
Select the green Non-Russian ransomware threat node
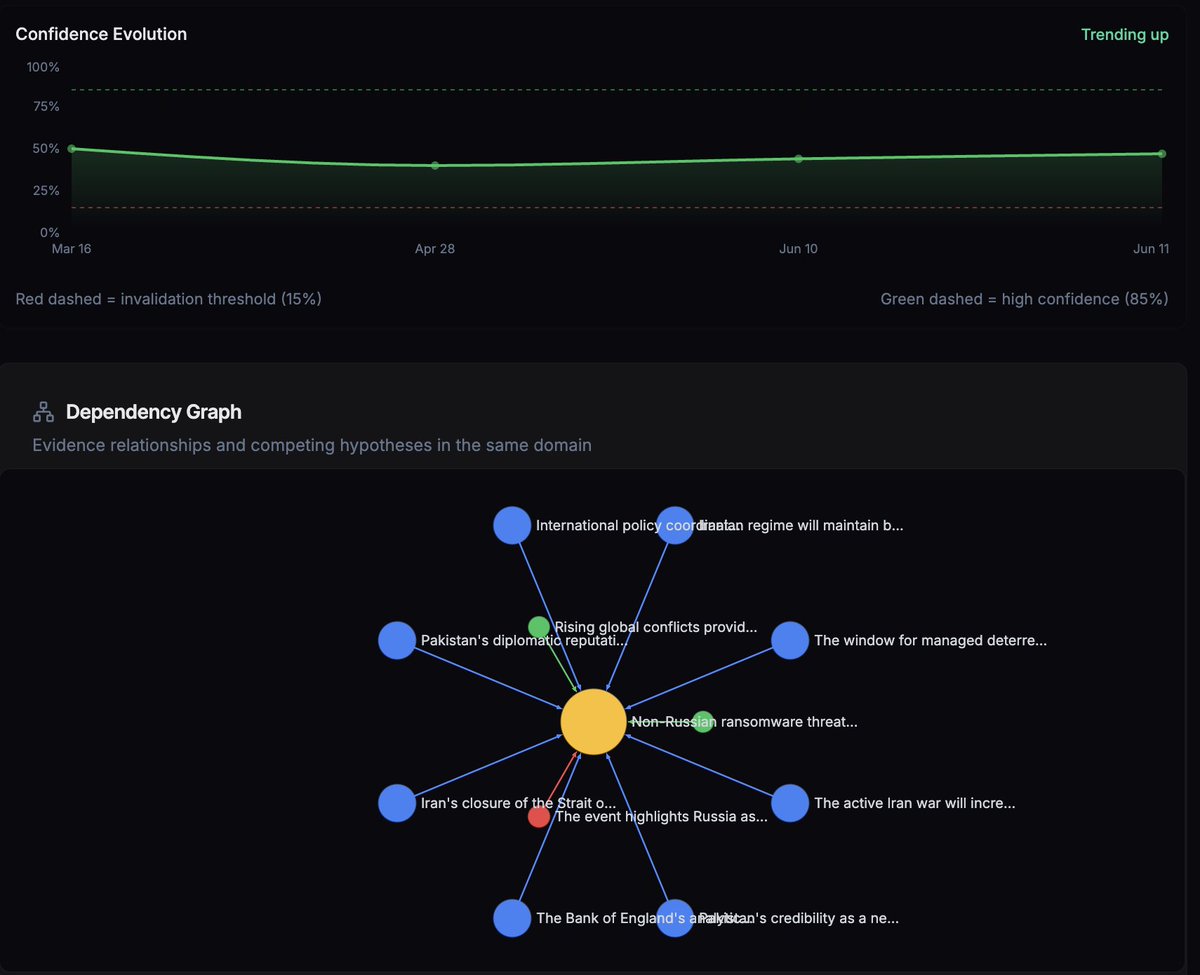(x=703, y=721)
